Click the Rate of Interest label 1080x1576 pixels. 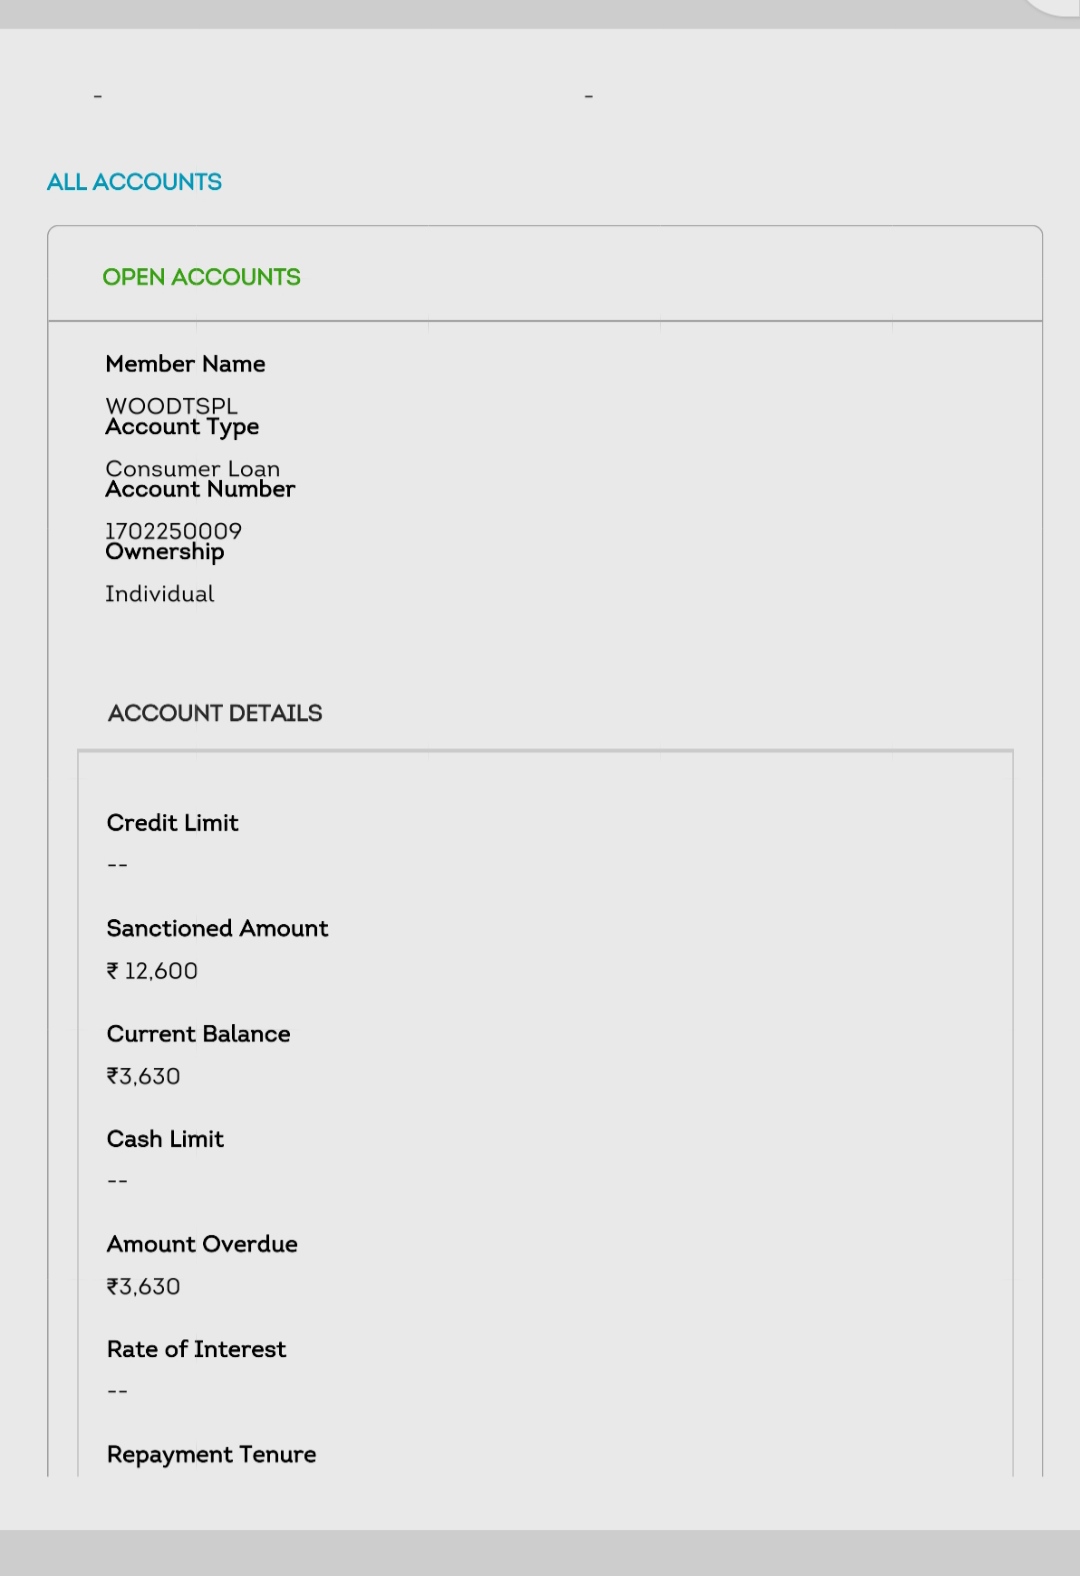[196, 1349]
